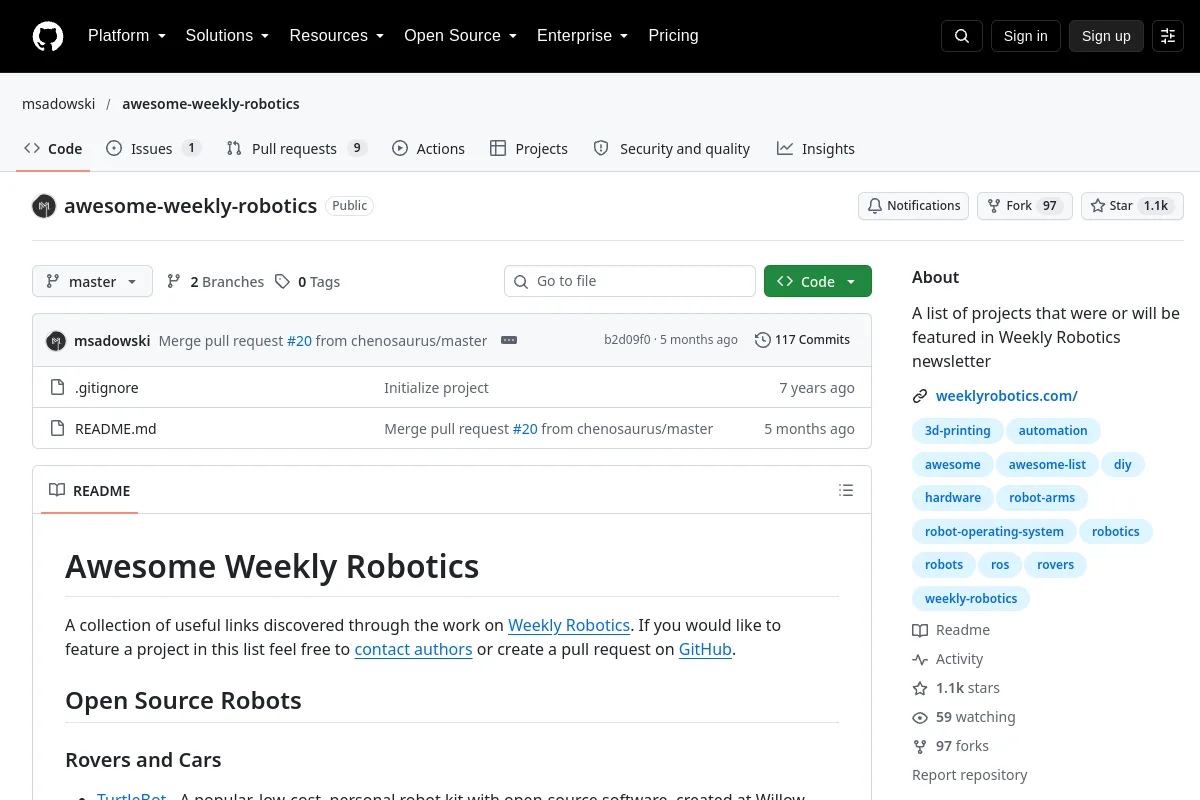
Task: Open the master branch selector
Action: (x=92, y=282)
